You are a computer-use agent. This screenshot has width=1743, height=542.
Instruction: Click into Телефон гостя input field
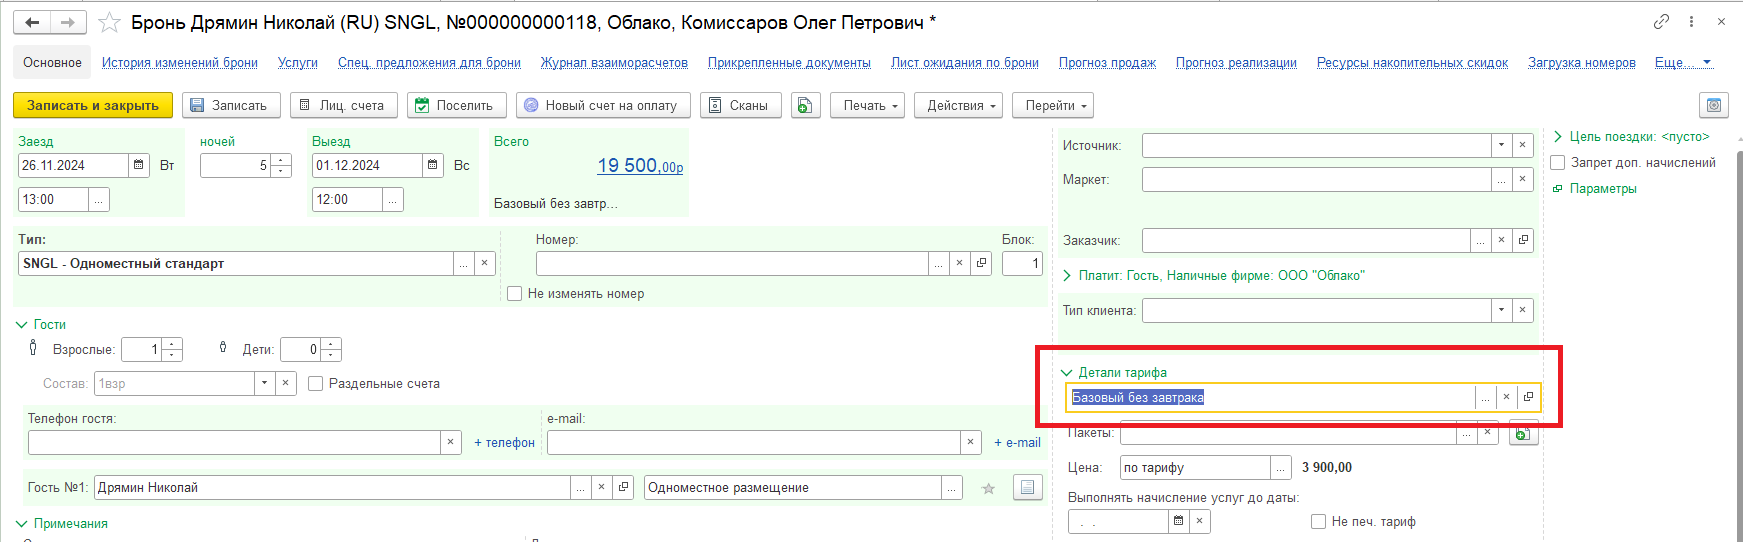tap(234, 442)
